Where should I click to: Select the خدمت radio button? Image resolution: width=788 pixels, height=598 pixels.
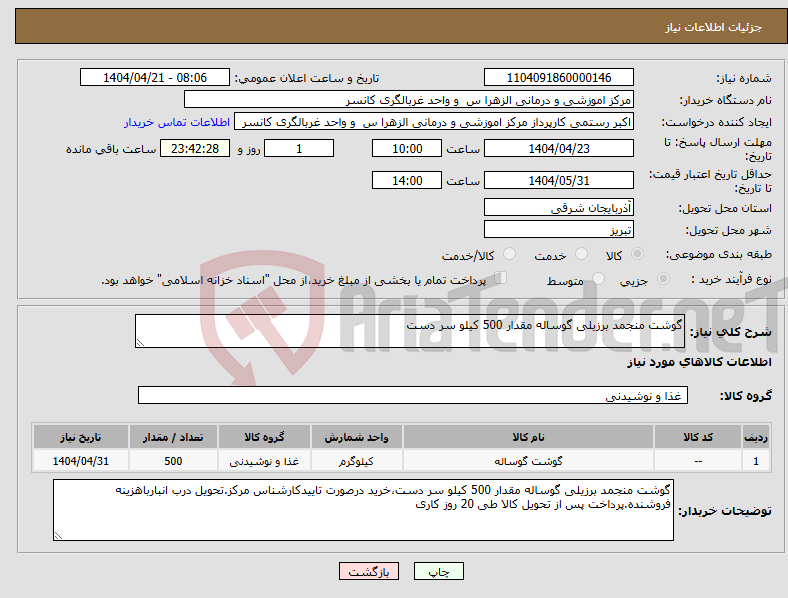581,254
